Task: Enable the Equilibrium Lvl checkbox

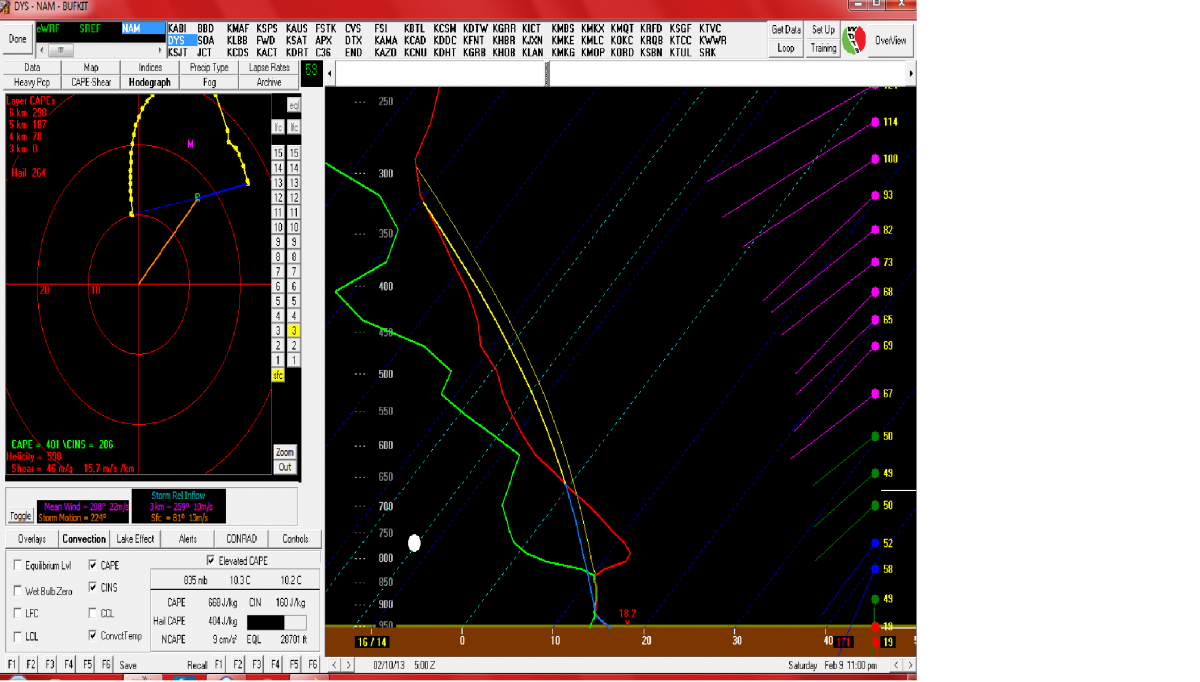Action: tap(17, 565)
